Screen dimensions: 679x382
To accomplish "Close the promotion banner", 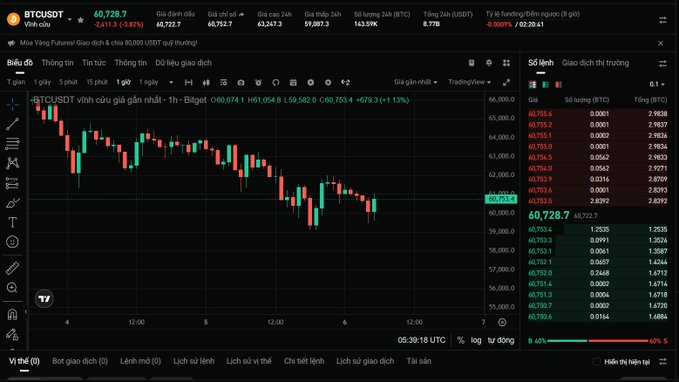I will pyautogui.click(x=660, y=43).
